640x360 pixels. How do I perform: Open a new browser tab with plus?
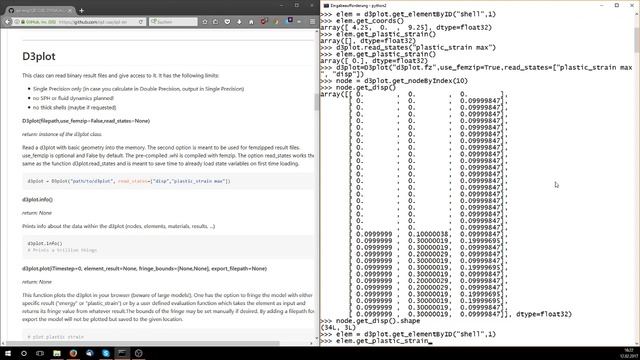[x=81, y=10]
